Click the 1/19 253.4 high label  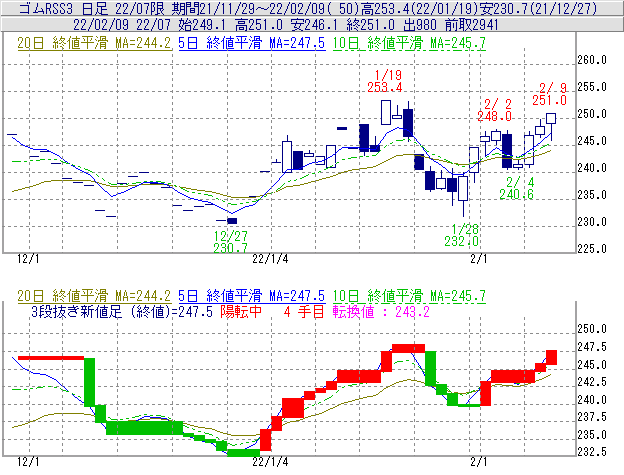[385, 81]
